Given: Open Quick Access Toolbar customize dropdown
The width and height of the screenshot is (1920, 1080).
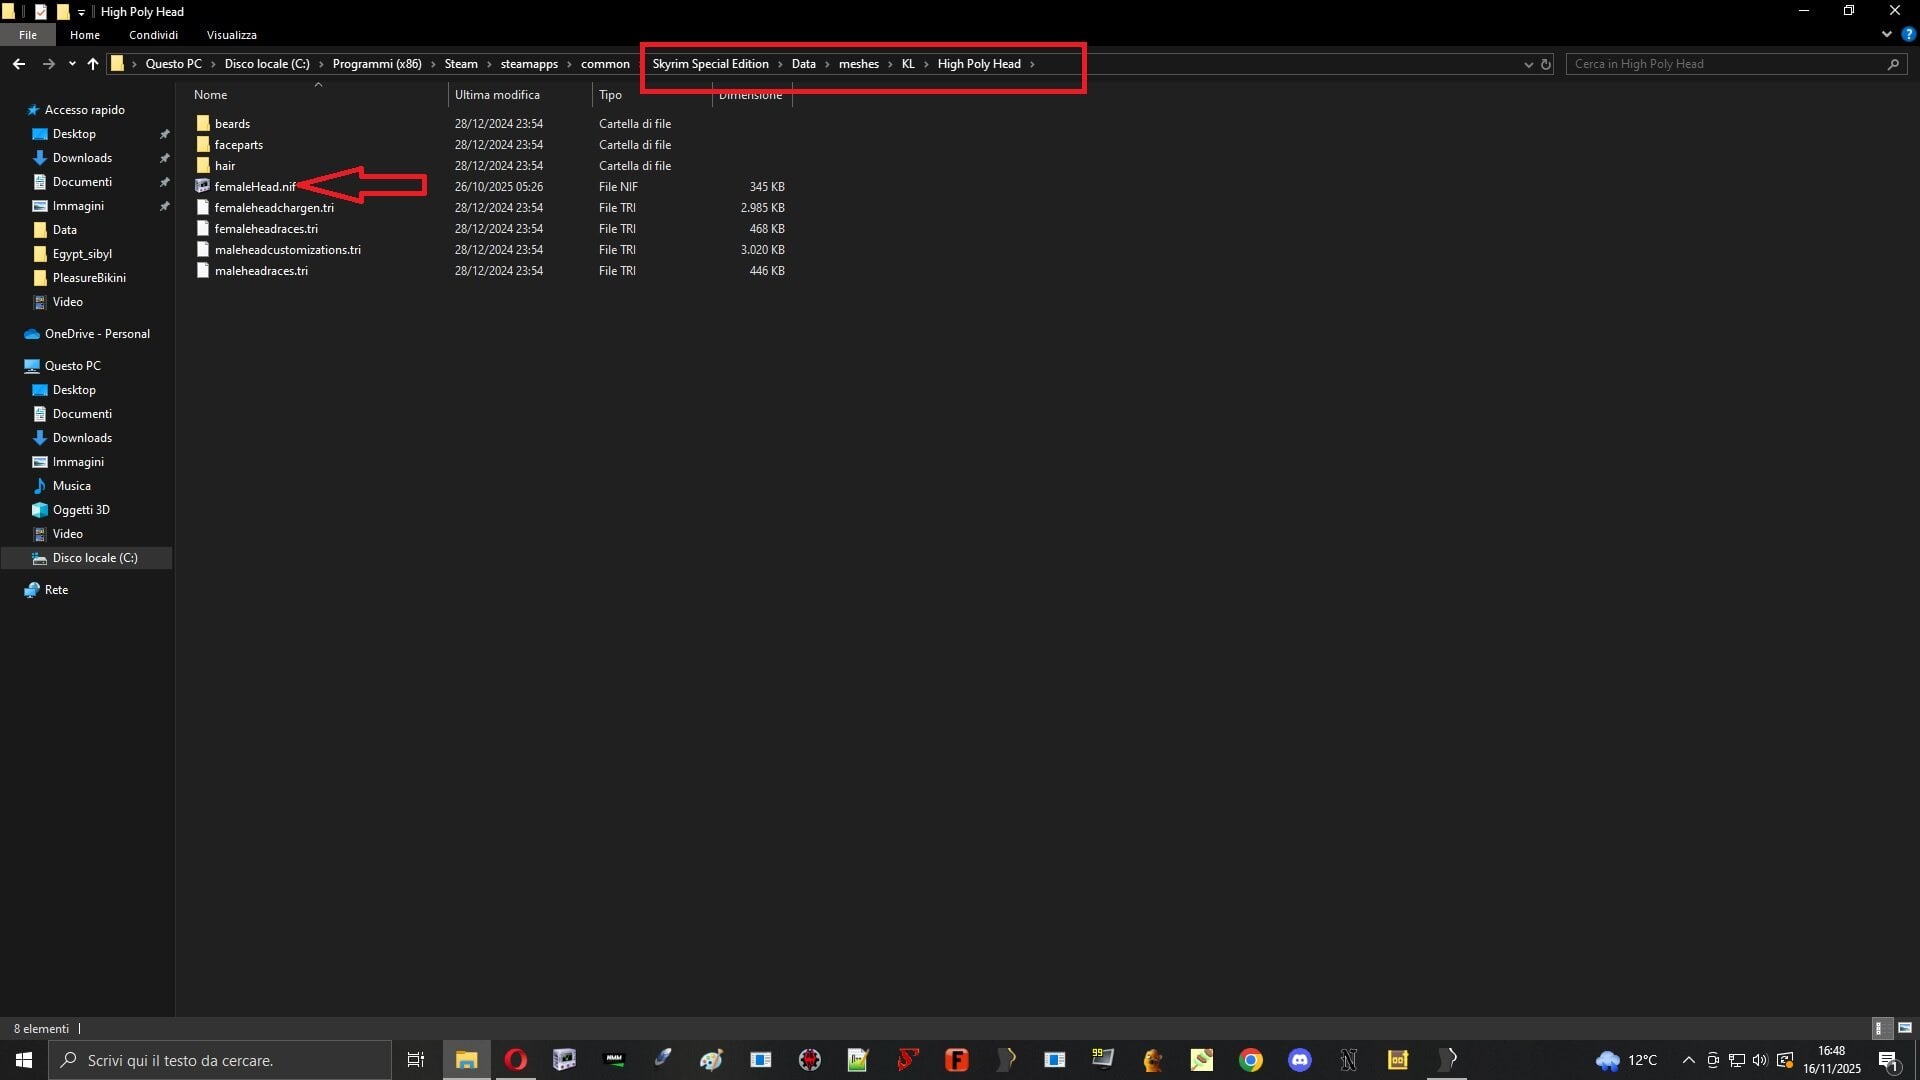Looking at the screenshot, I should [x=81, y=12].
